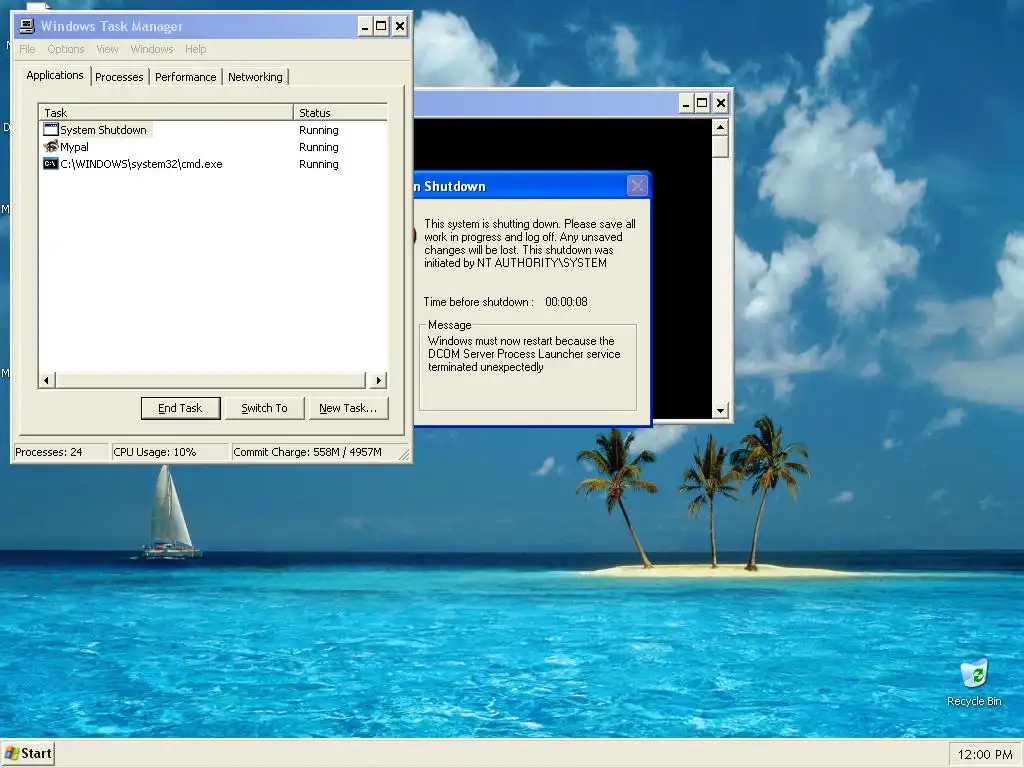Click the Task Manager resize grip
Viewport: 1024px width, 768px height.
coord(404,455)
